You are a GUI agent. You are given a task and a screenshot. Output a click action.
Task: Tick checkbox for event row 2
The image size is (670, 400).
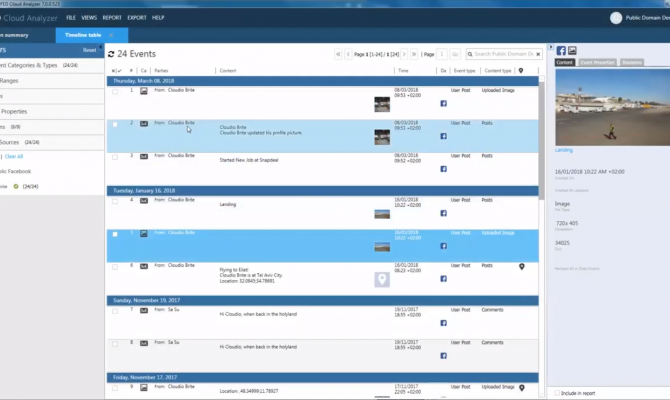[115, 124]
